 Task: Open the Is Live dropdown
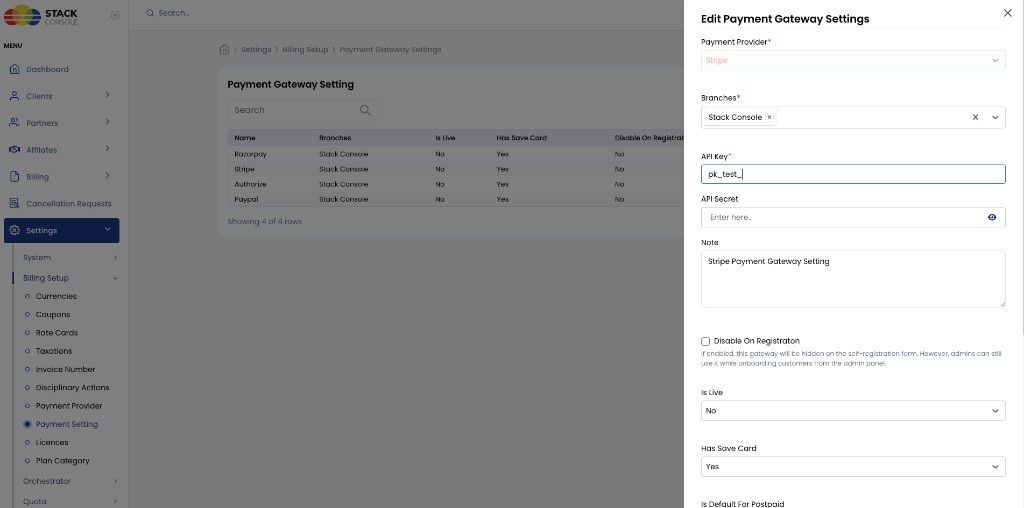point(853,411)
